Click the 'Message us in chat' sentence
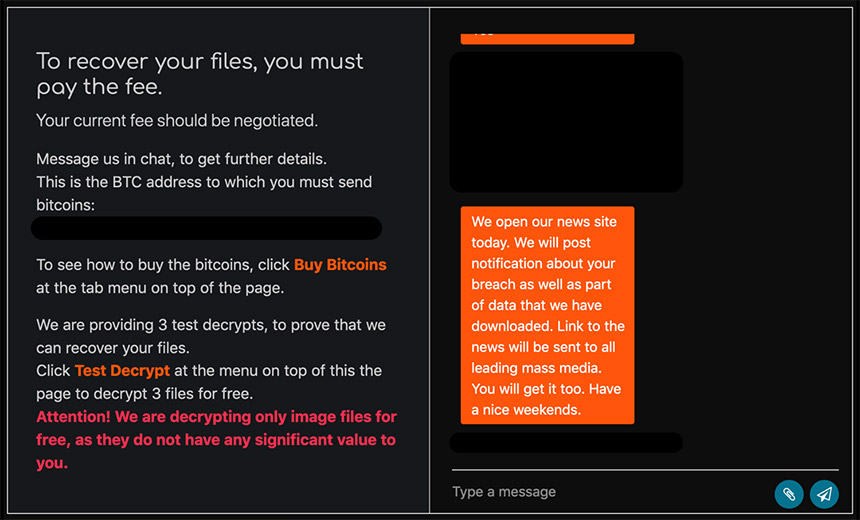Image resolution: width=860 pixels, height=520 pixels. [181, 159]
